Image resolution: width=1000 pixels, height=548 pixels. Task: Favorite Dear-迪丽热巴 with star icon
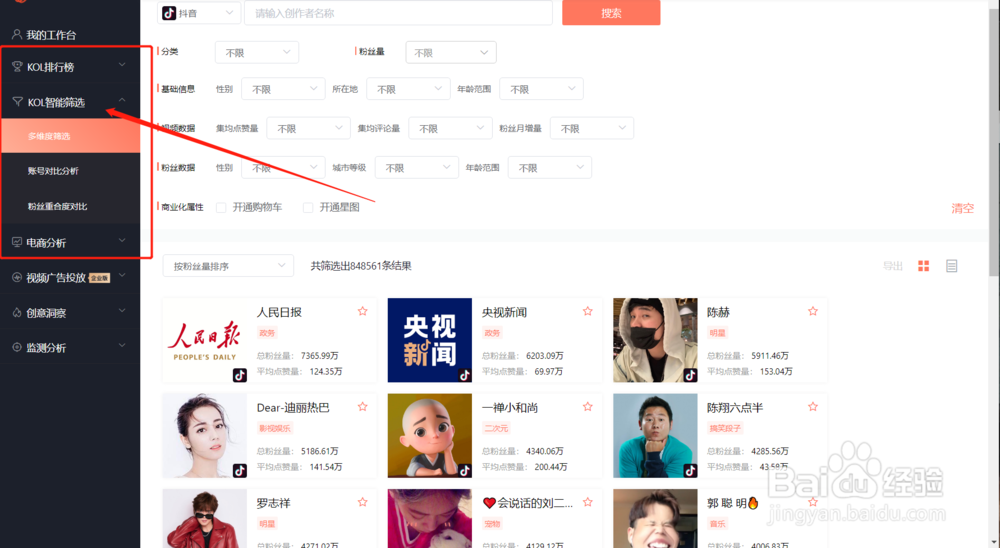[362, 406]
